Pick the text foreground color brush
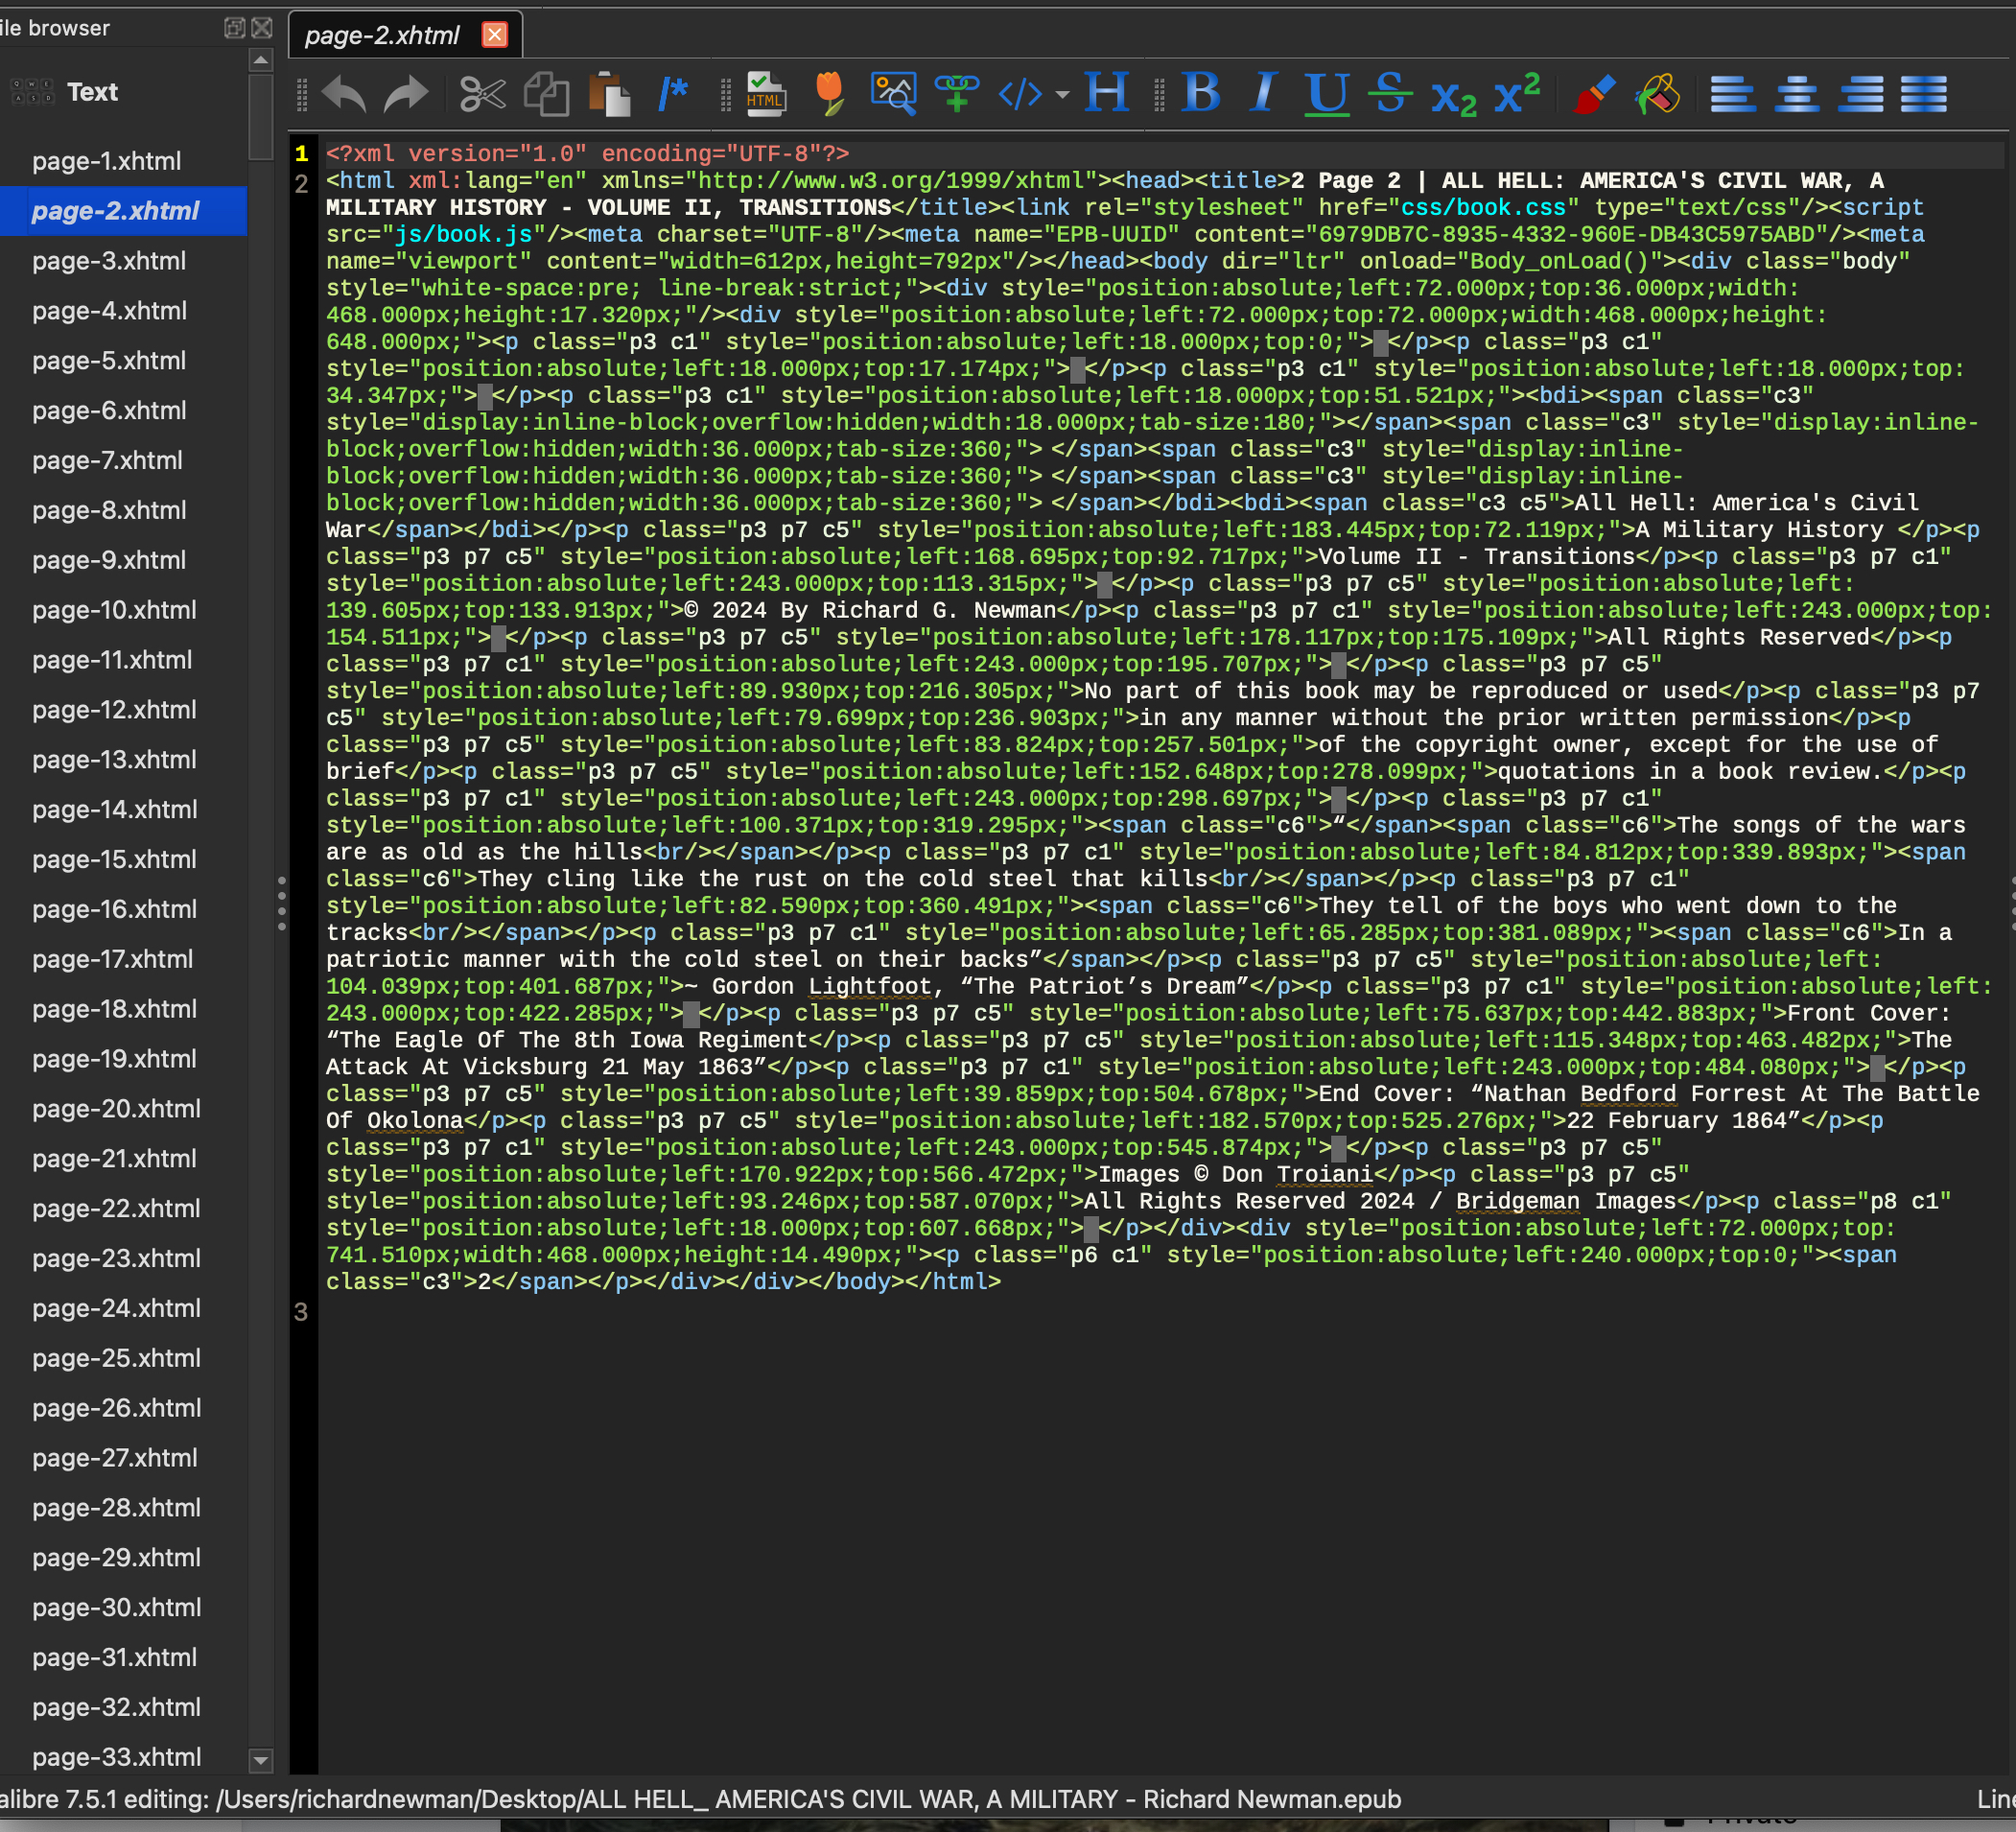Image resolution: width=2016 pixels, height=1832 pixels. click(1593, 95)
